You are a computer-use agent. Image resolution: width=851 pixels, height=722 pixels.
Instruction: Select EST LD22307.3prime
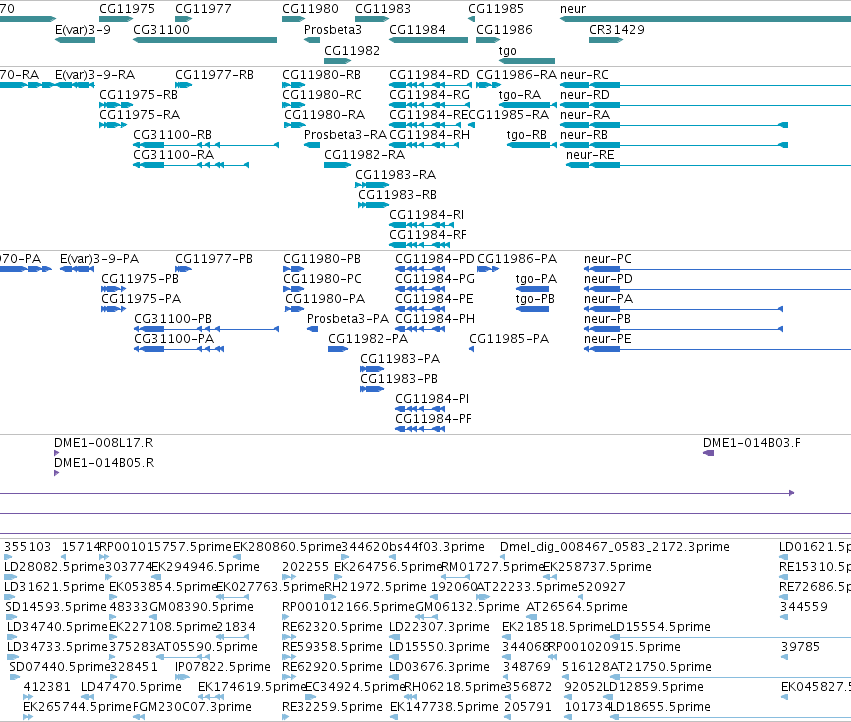click(x=439, y=627)
